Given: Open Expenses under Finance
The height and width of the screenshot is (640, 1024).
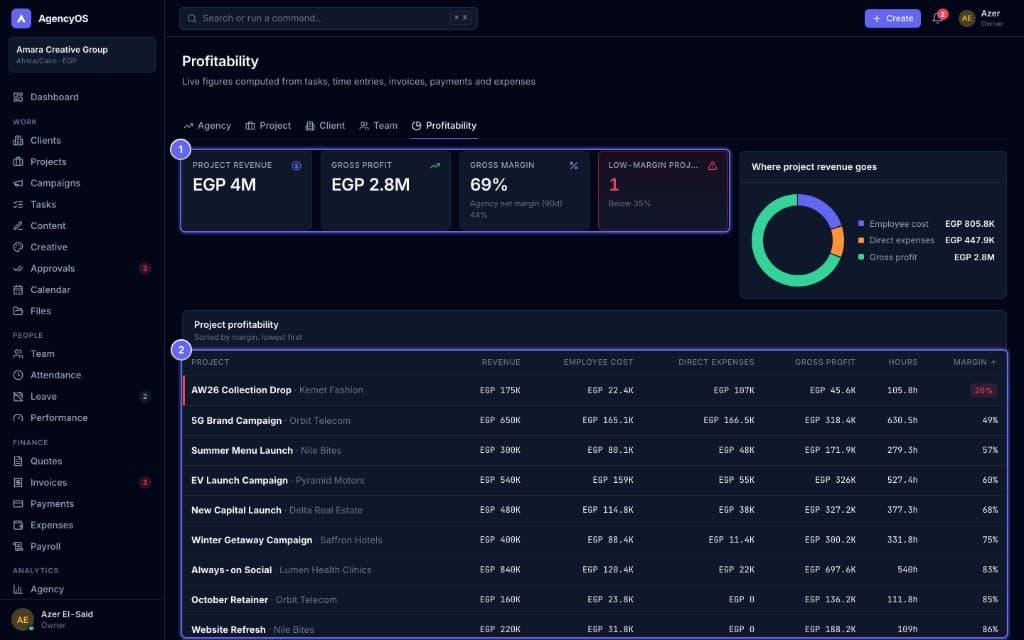Looking at the screenshot, I should [x=82, y=524].
